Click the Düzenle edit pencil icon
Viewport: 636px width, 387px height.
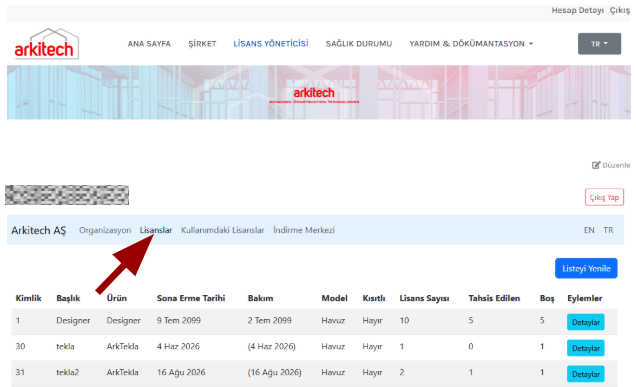[596, 165]
